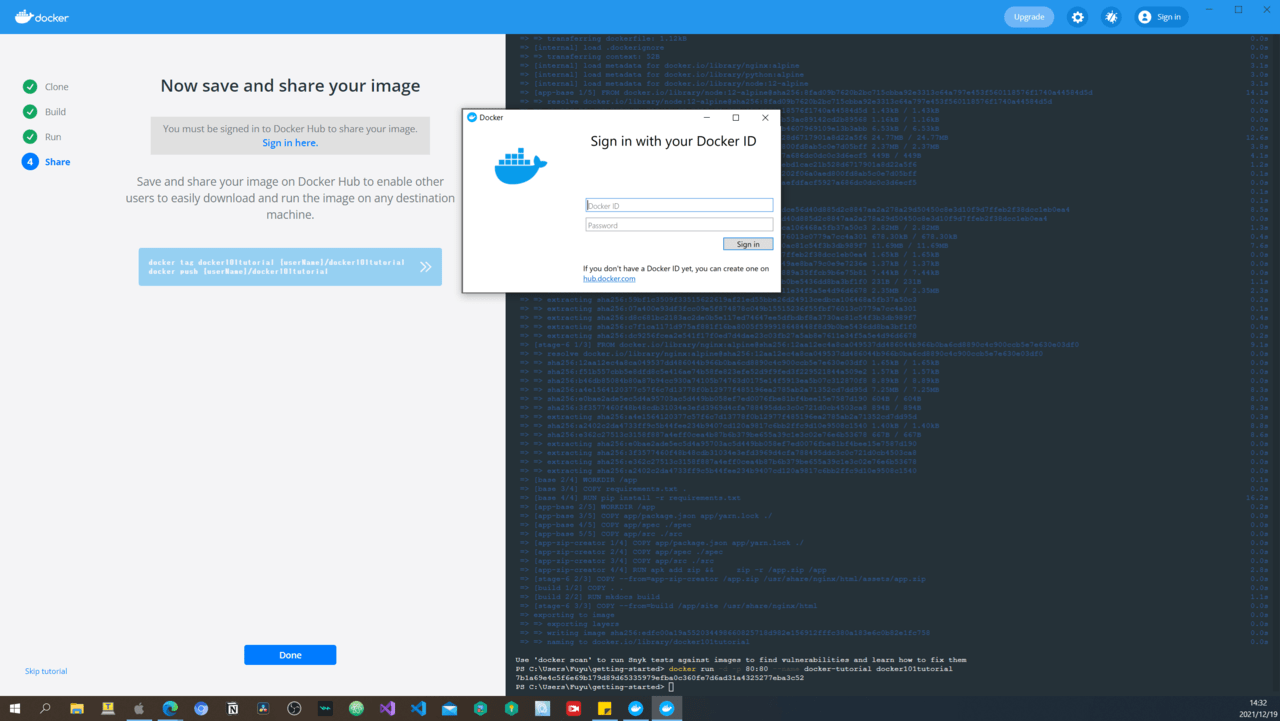Select the Share step
The width and height of the screenshot is (1280, 721).
[x=46, y=162]
